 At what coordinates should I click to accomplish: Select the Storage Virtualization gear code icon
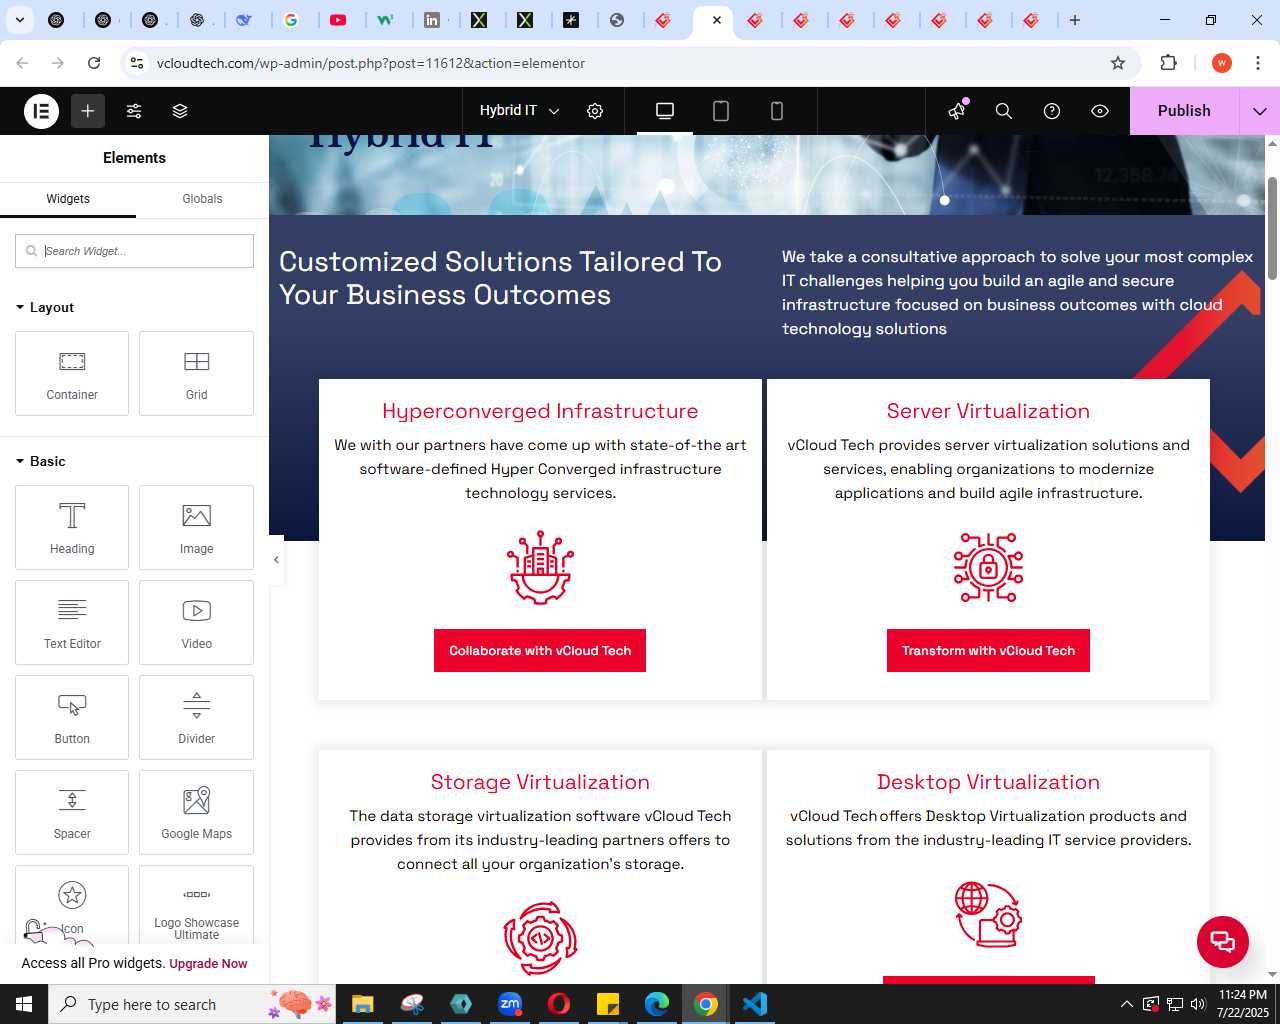tap(540, 938)
